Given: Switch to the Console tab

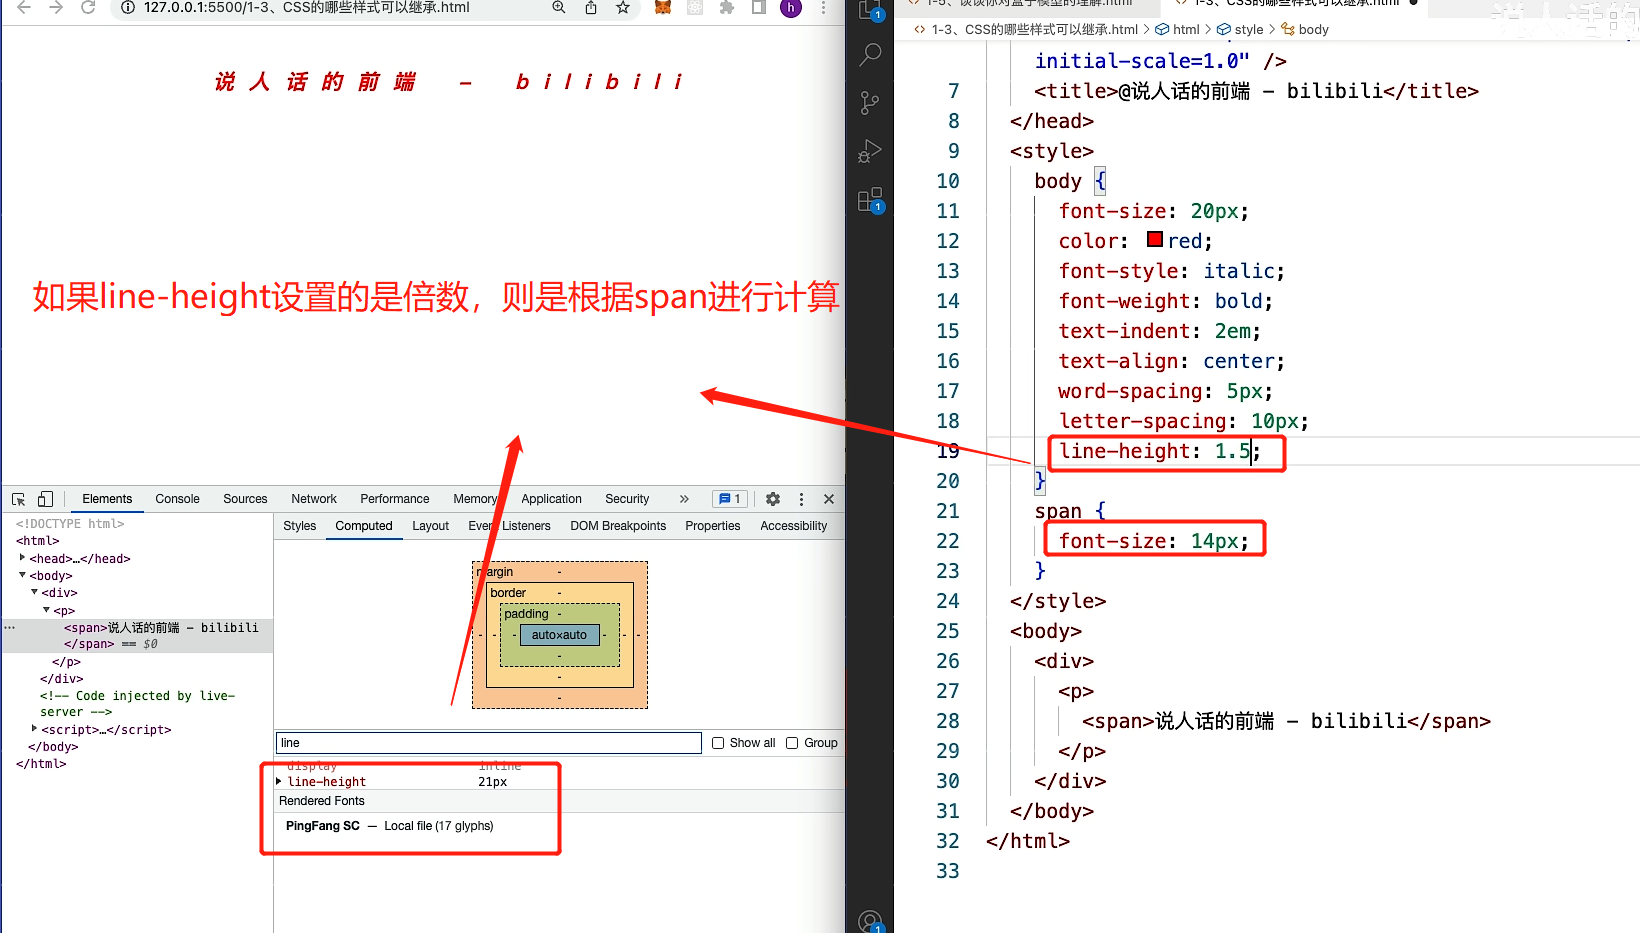Looking at the screenshot, I should [x=177, y=499].
